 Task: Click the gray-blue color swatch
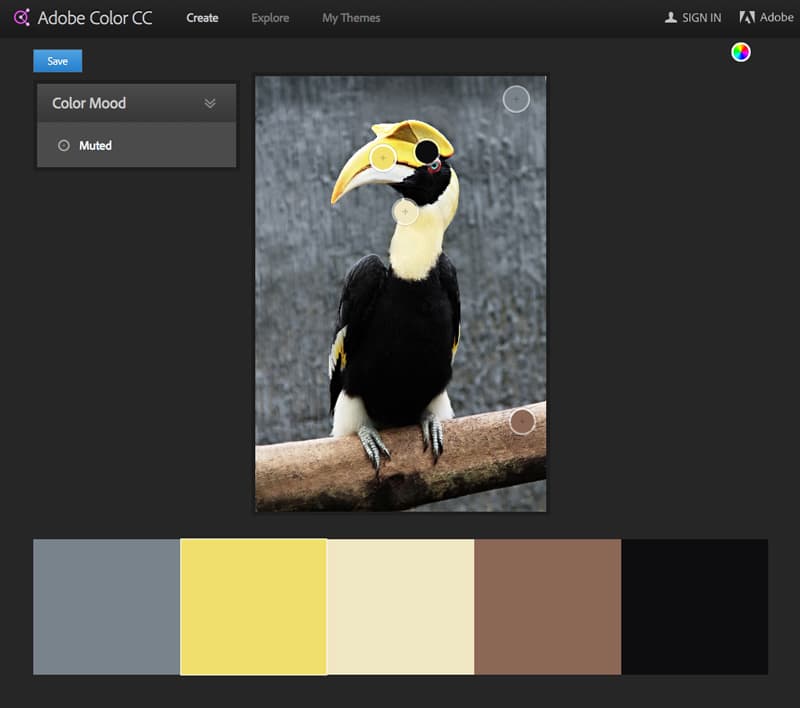[x=107, y=607]
